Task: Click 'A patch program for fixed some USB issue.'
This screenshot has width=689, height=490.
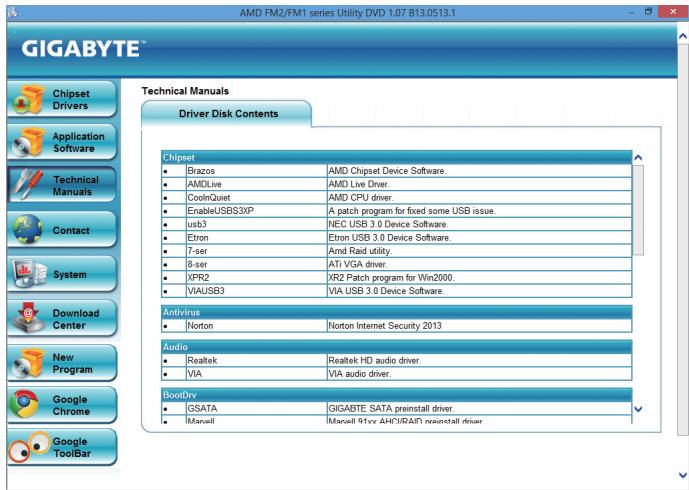Action: pos(412,211)
